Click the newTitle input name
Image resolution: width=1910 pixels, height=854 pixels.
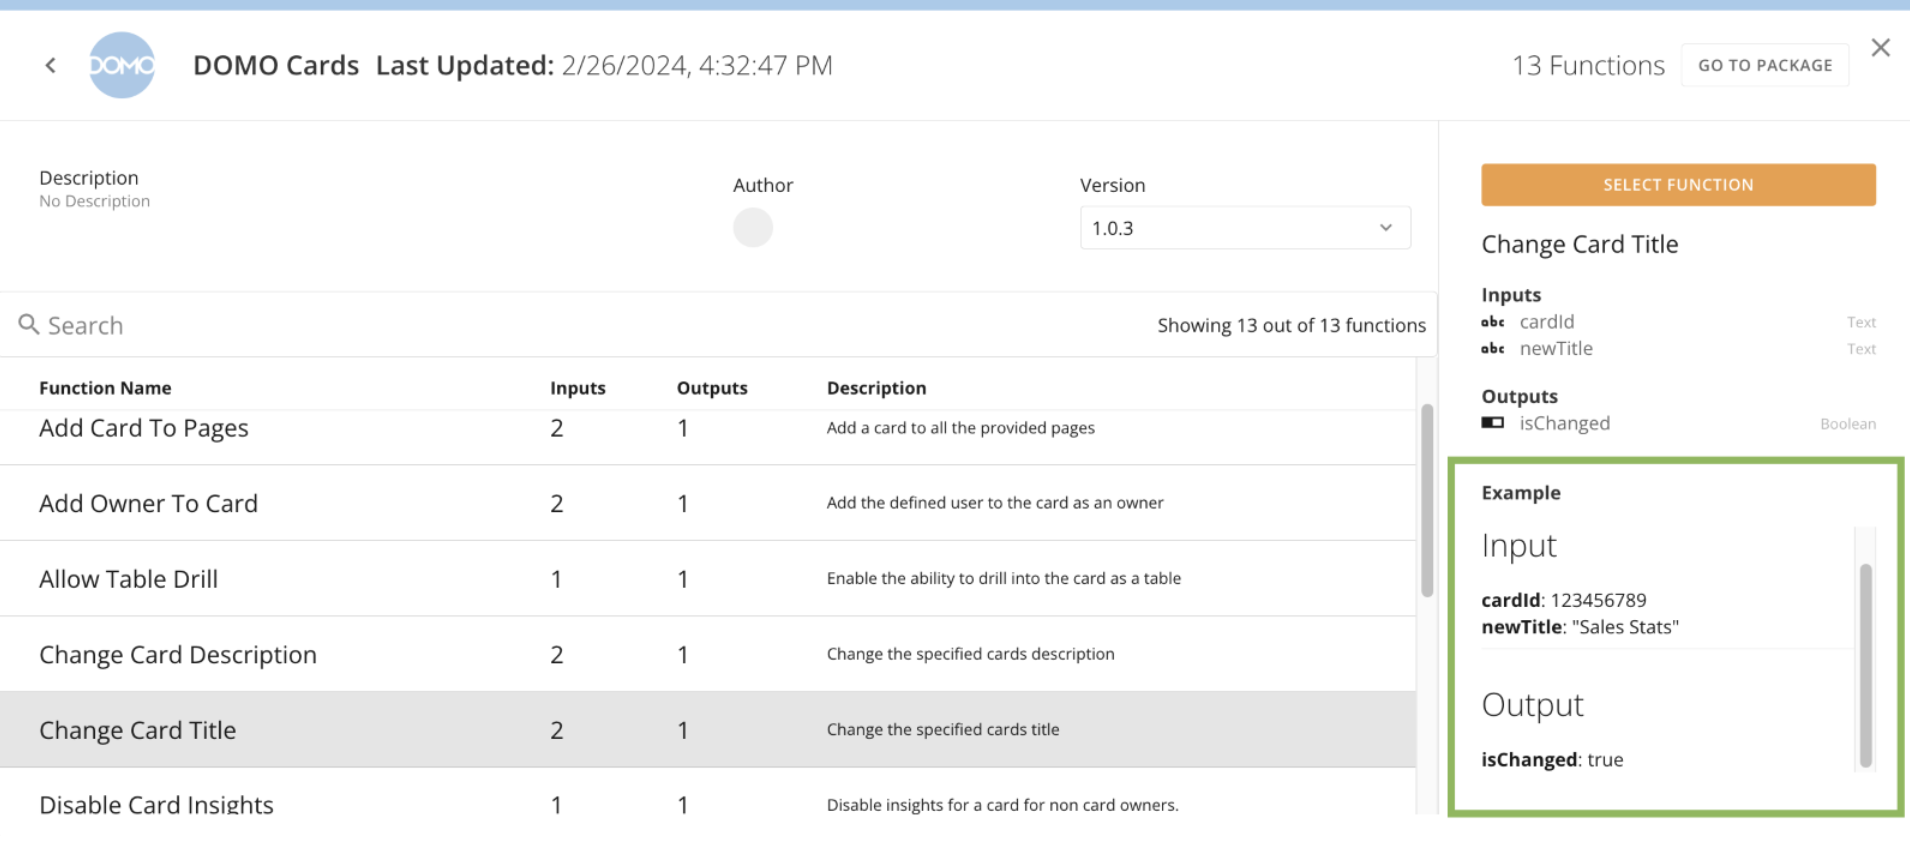(x=1556, y=349)
